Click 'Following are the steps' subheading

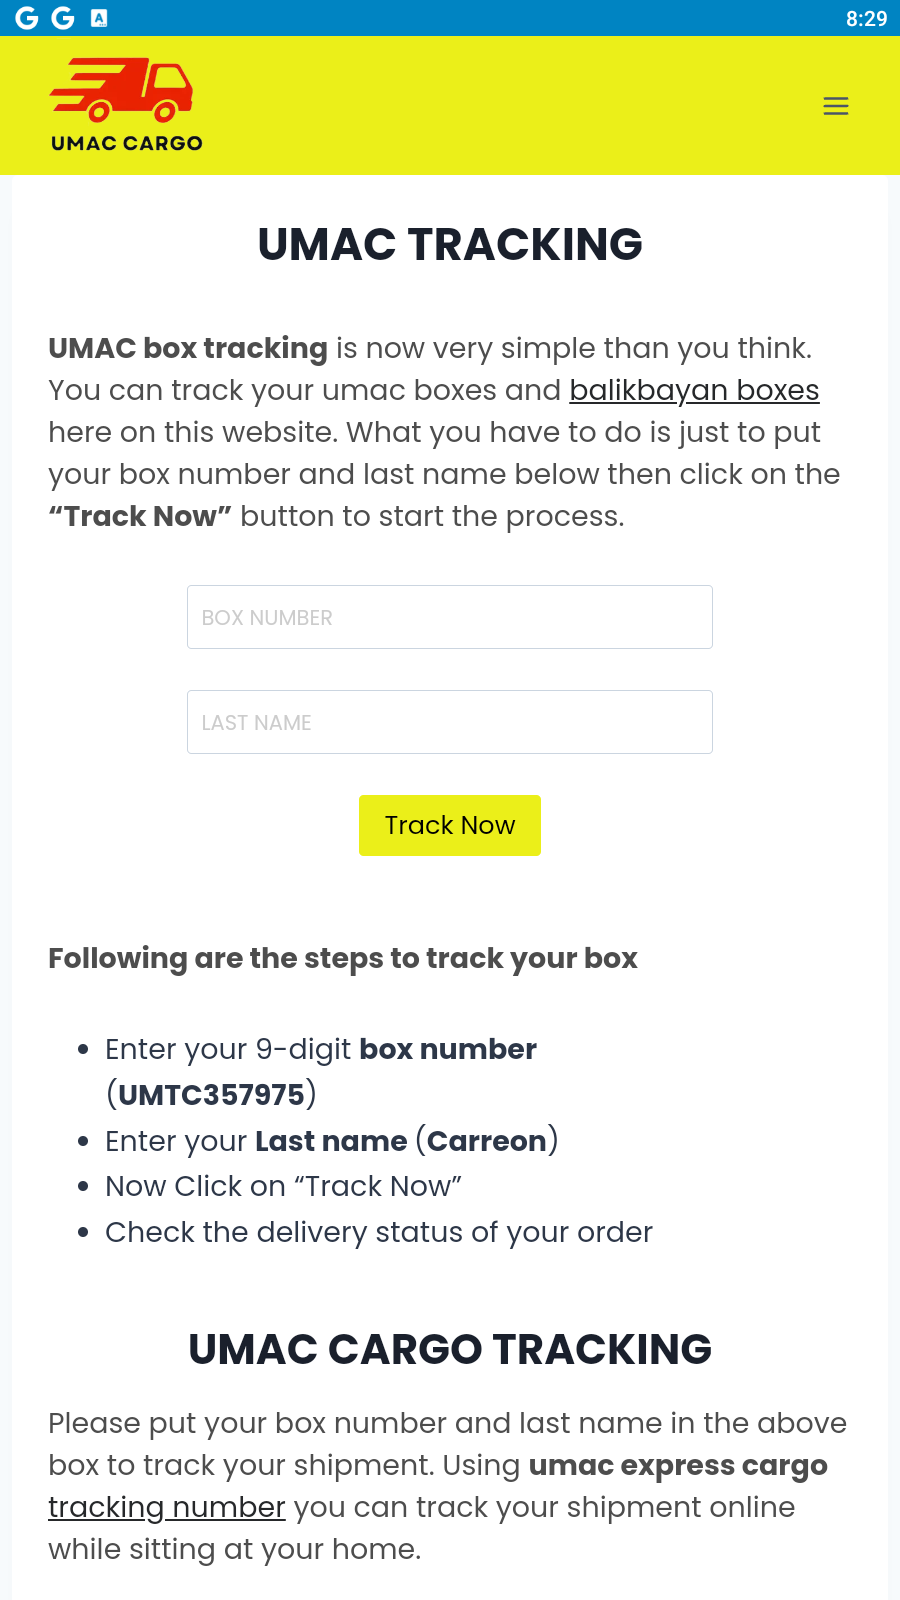343,958
